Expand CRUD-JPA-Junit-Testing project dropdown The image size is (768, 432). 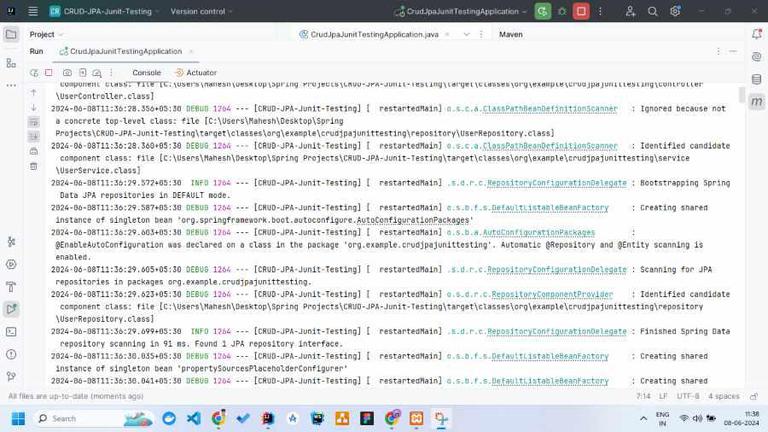[105, 11]
